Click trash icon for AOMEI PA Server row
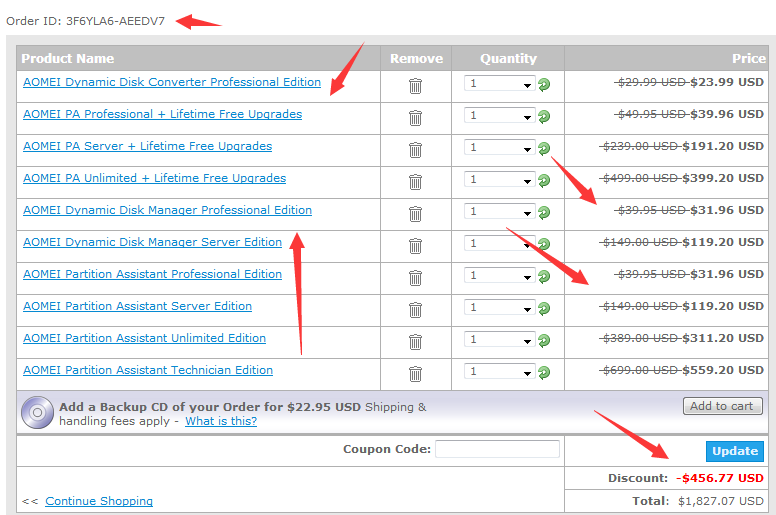Image resolution: width=776 pixels, height=515 pixels. coord(415,150)
